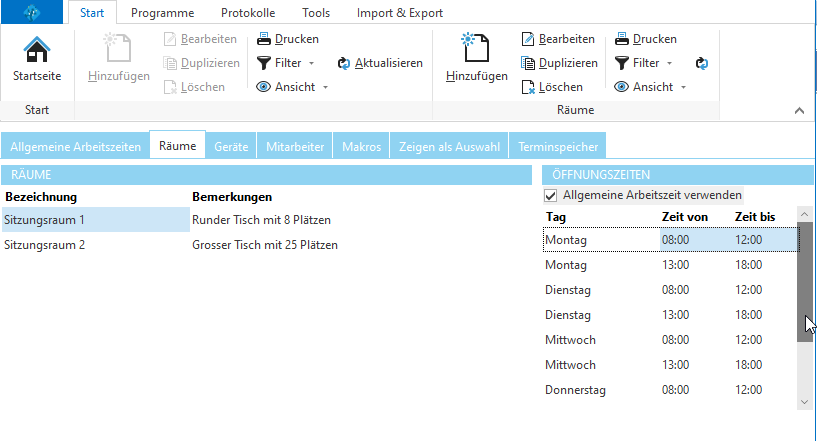The height and width of the screenshot is (441, 817).
Task: Collapse the ribbon with the chevron arrow
Action: [x=799, y=111]
